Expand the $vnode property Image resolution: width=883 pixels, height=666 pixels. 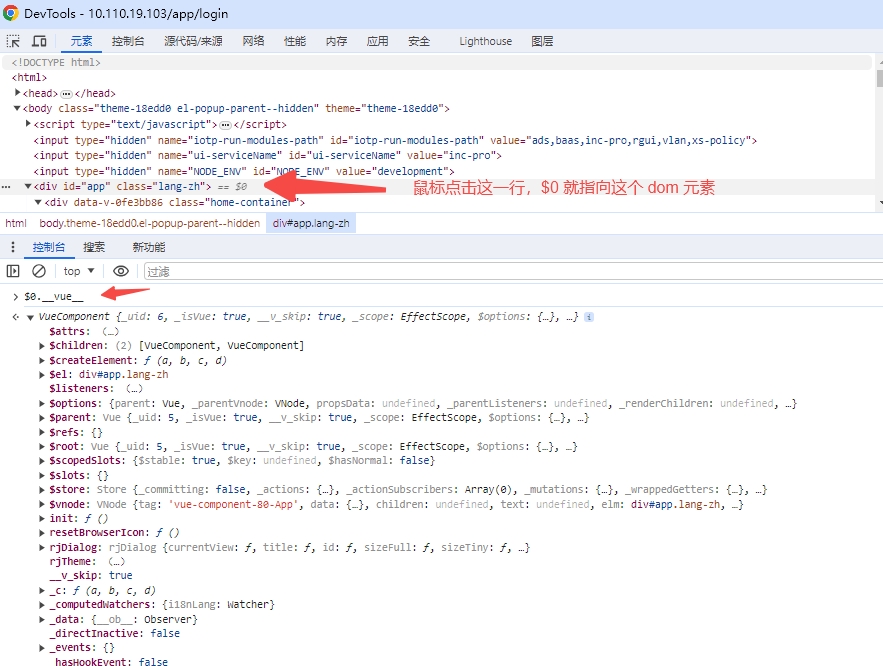click(x=42, y=504)
